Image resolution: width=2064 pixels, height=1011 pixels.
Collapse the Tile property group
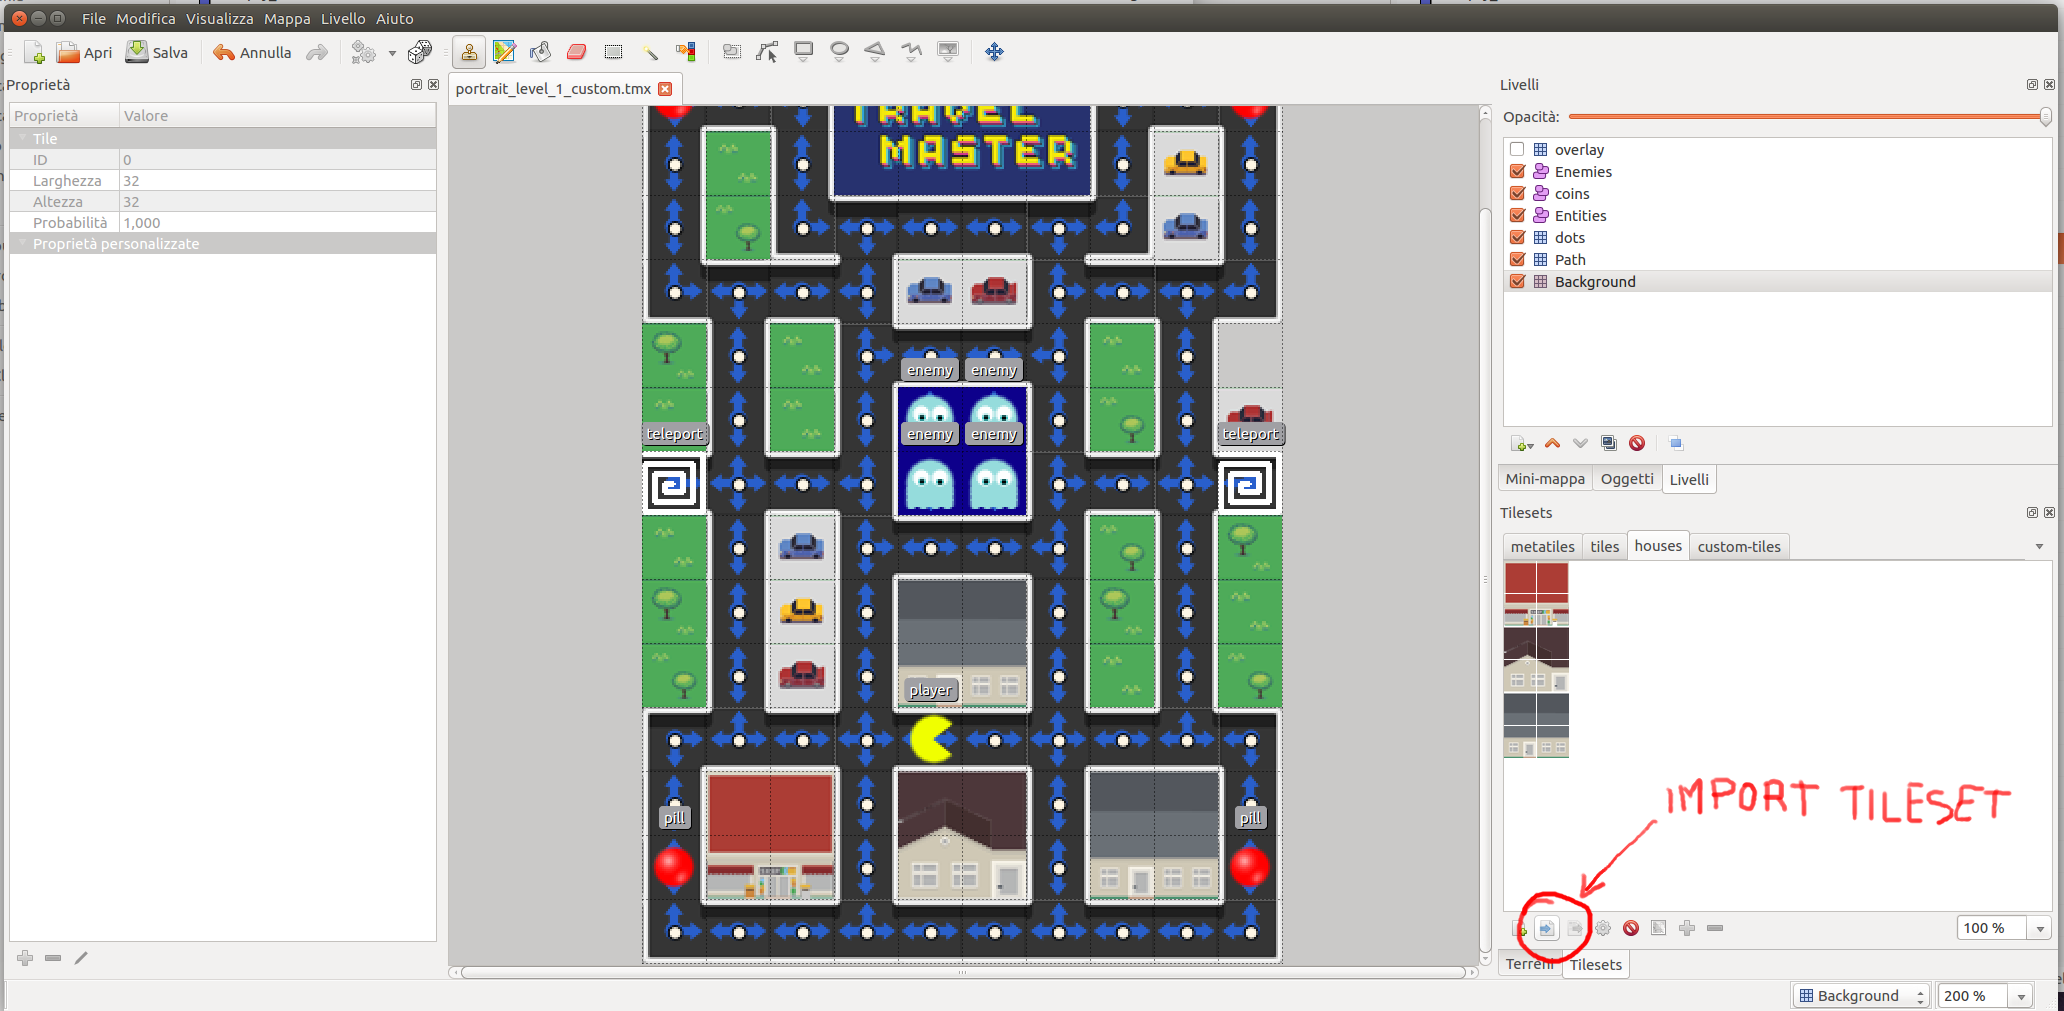[x=22, y=138]
